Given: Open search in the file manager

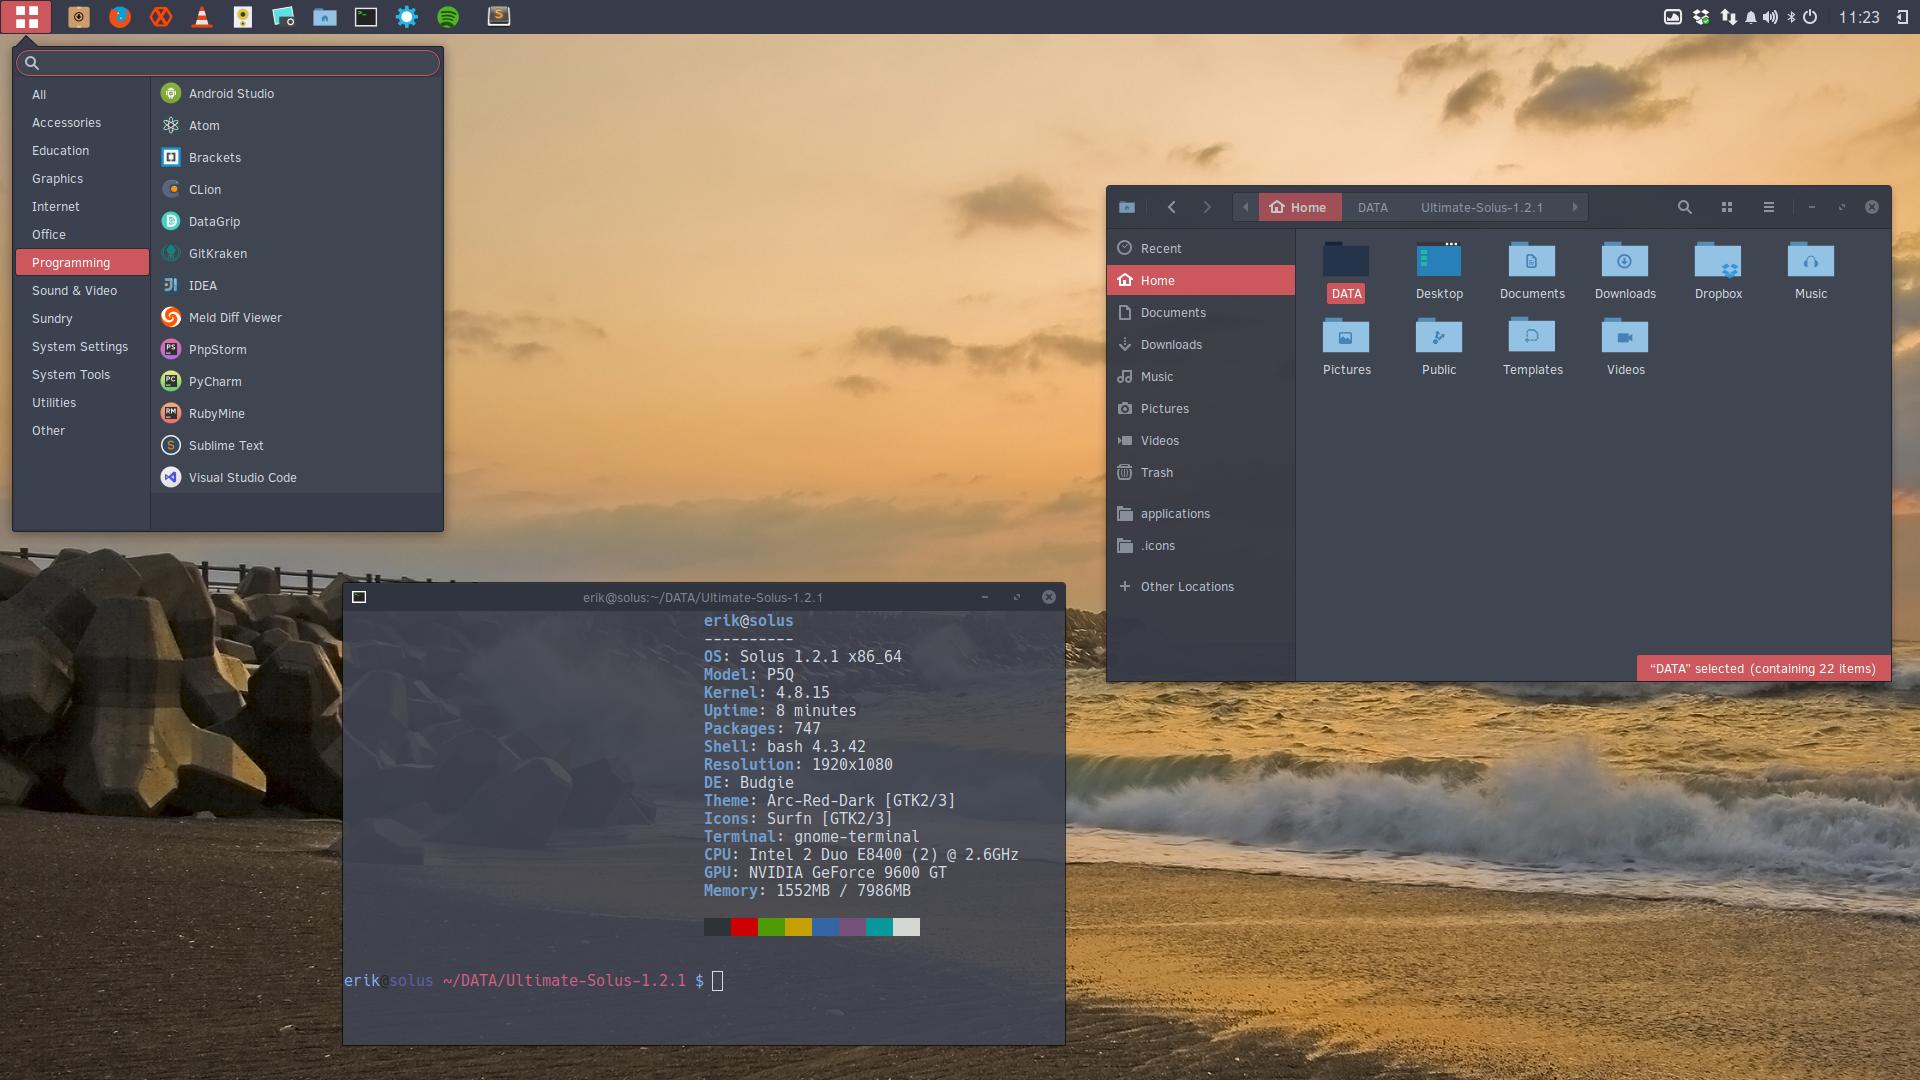Looking at the screenshot, I should [x=1685, y=207].
